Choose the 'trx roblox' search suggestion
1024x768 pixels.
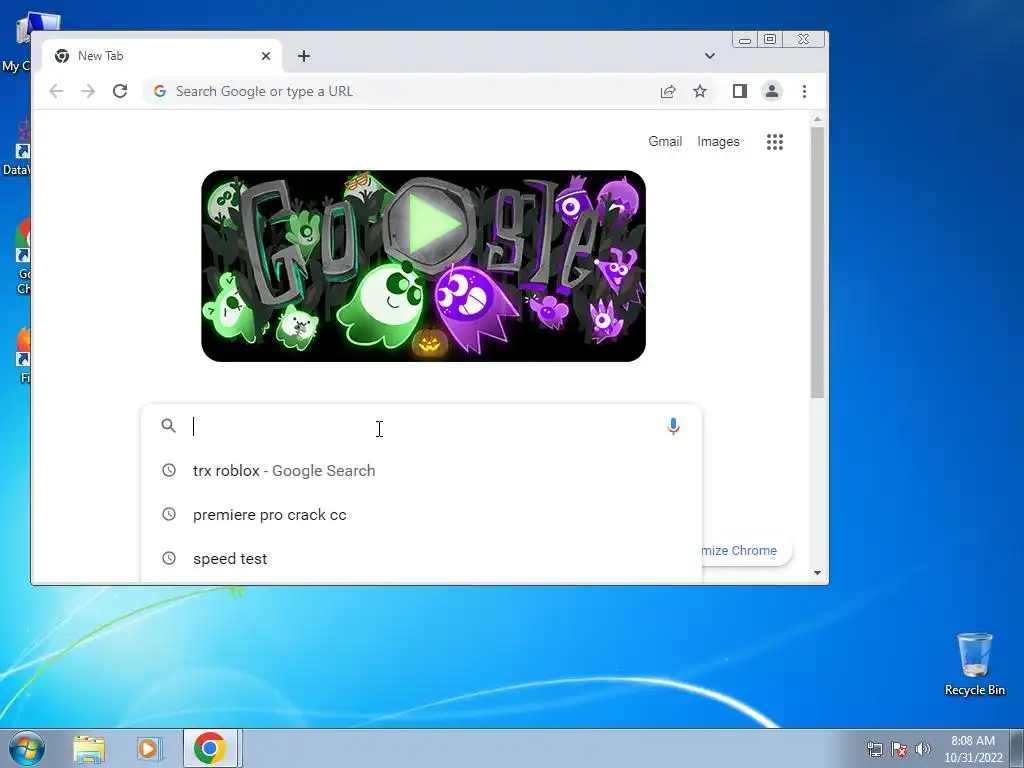point(421,471)
